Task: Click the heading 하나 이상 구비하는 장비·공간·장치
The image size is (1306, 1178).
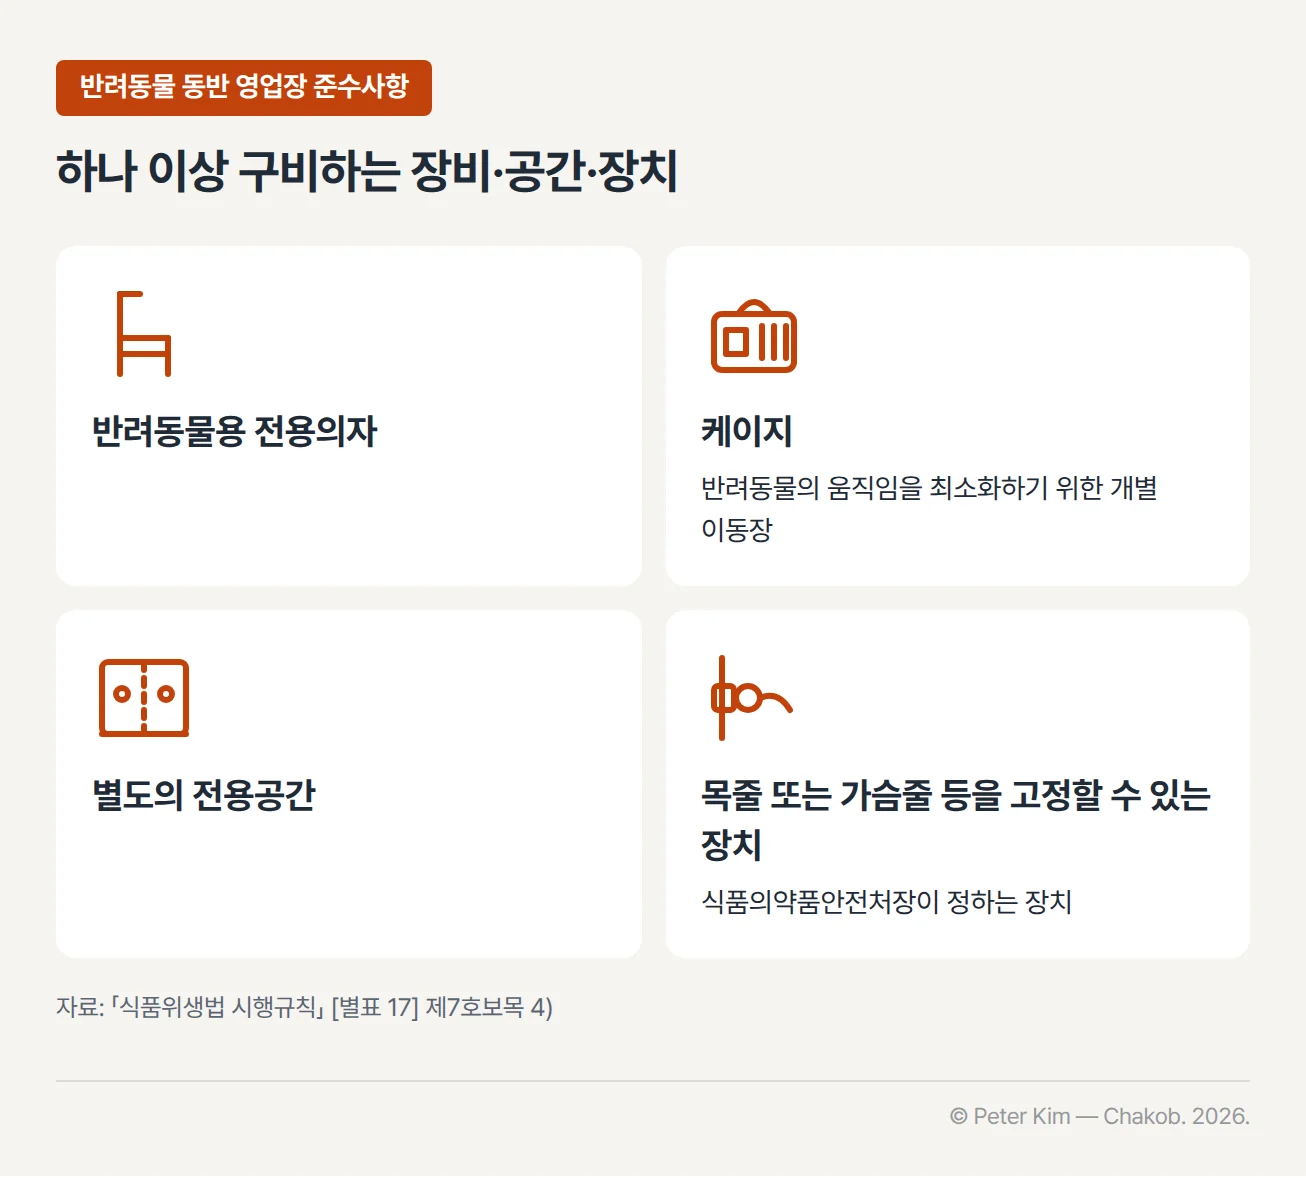Action: (x=367, y=171)
